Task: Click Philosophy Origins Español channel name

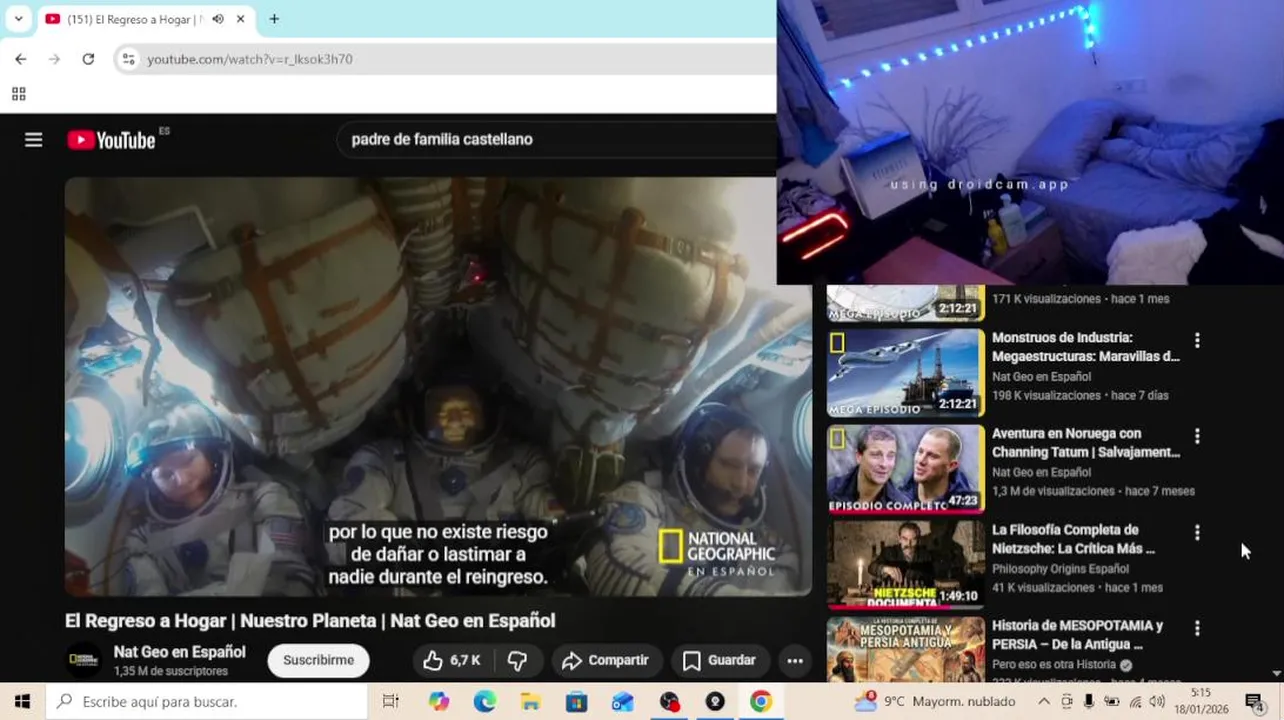Action: (x=1060, y=569)
